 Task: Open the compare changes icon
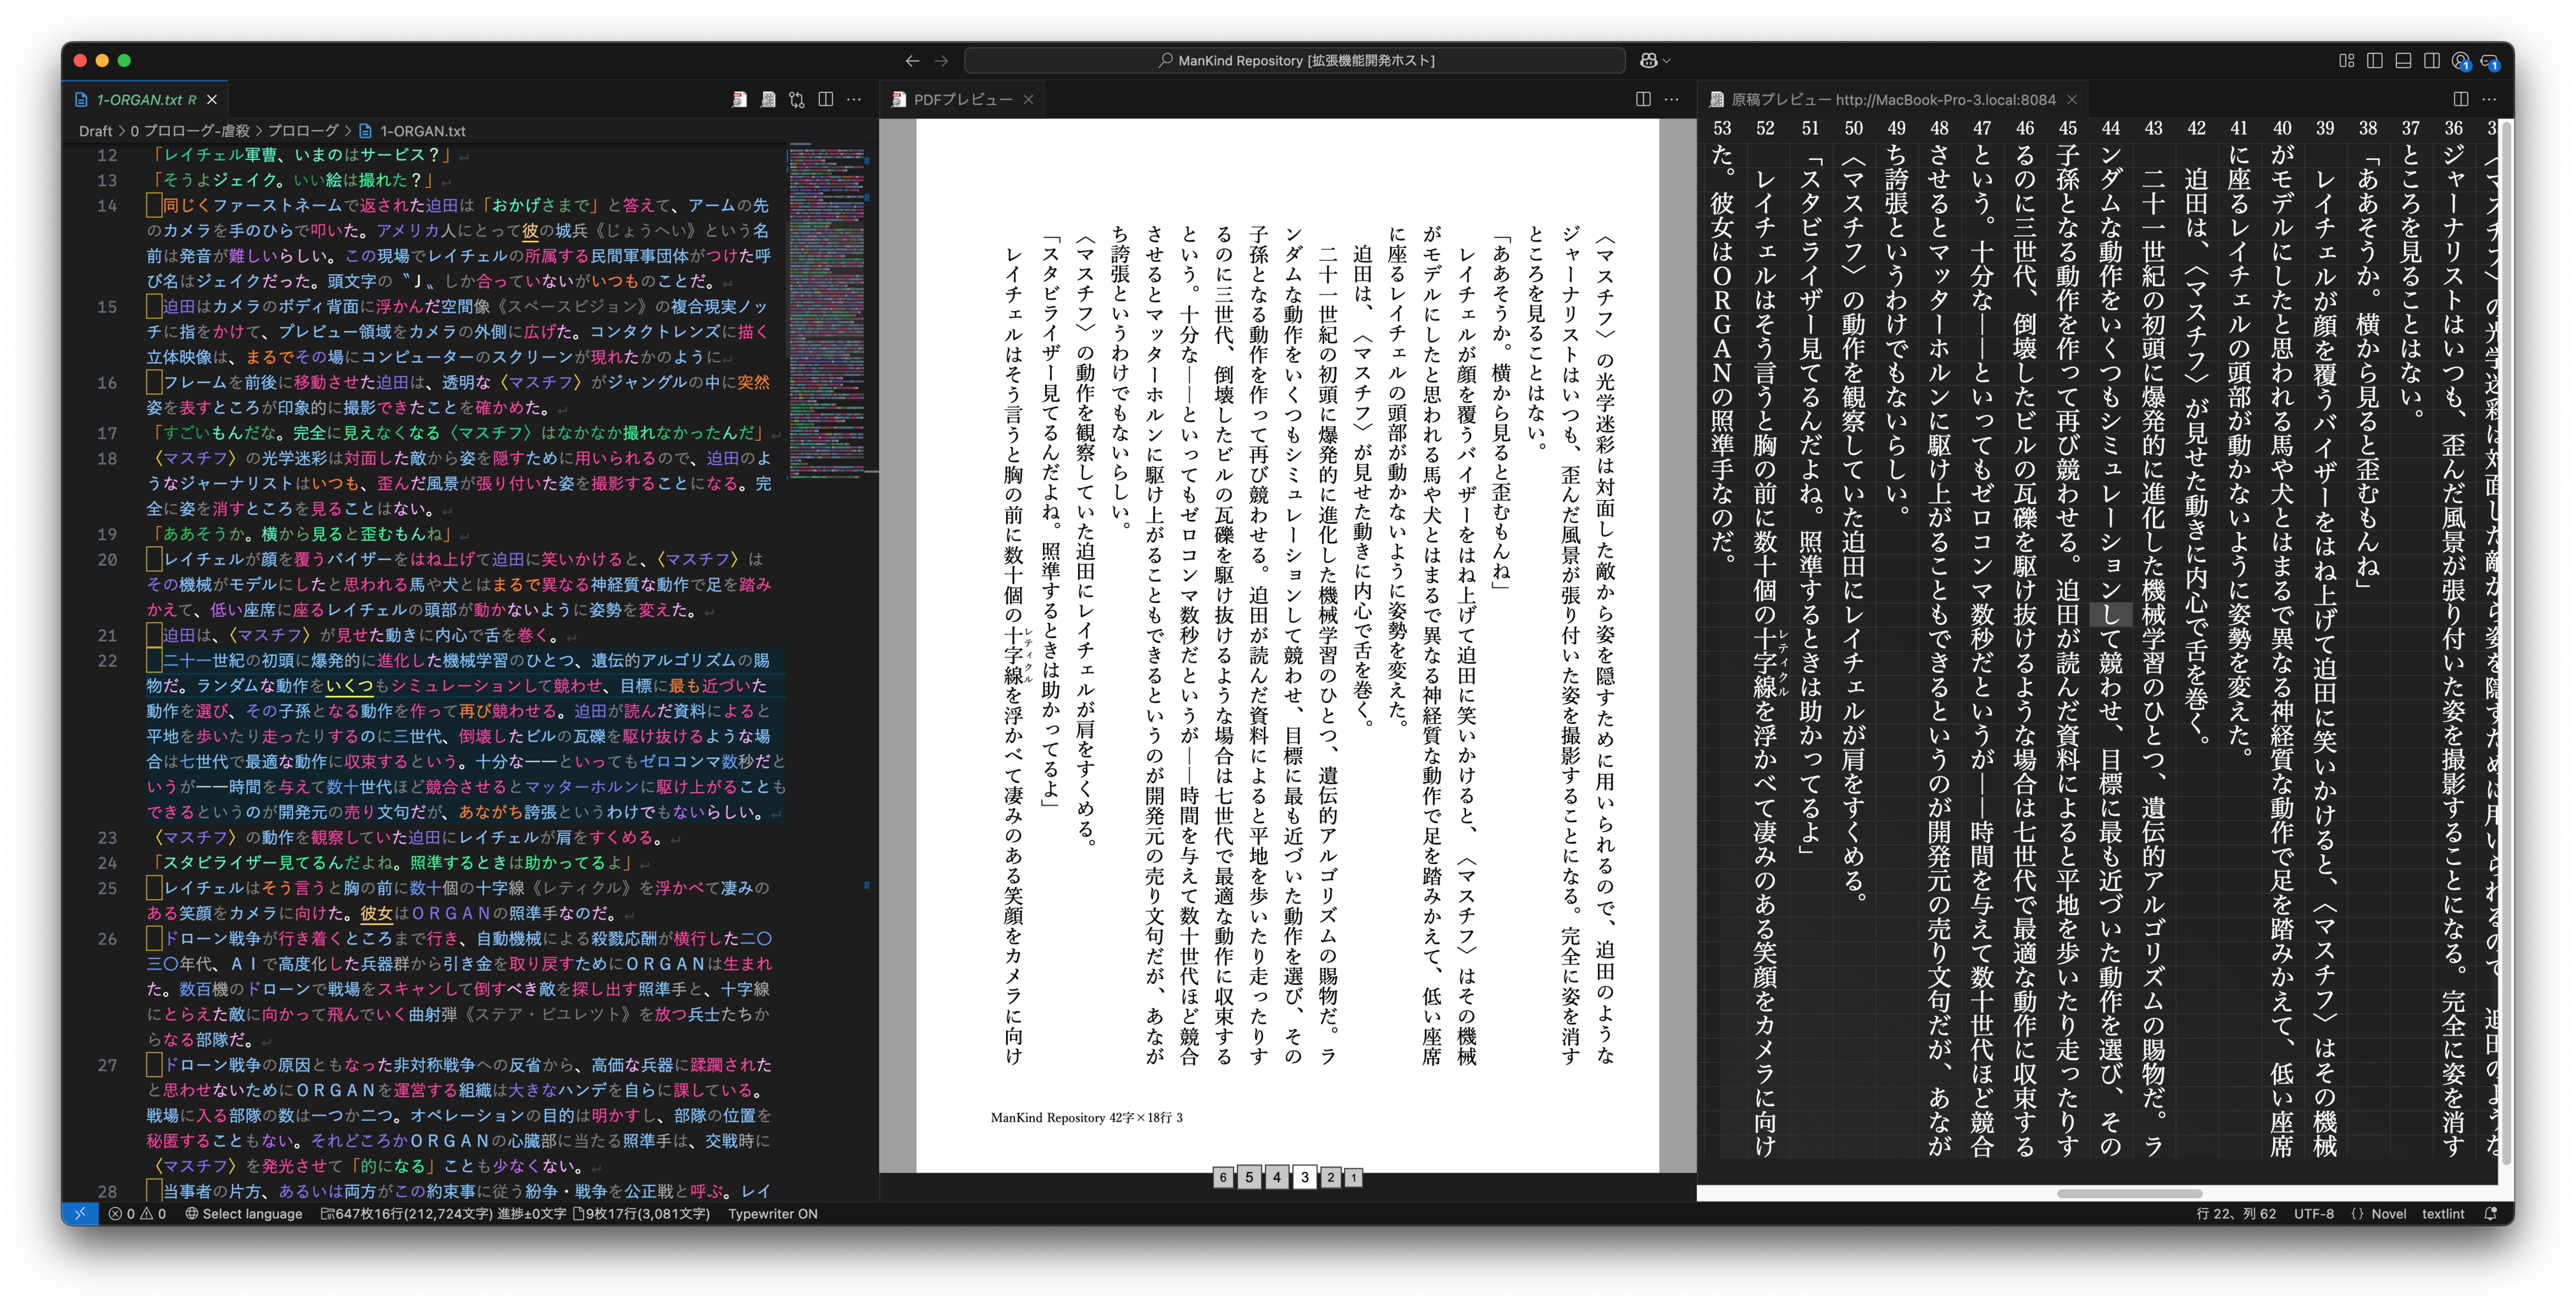coord(797,100)
